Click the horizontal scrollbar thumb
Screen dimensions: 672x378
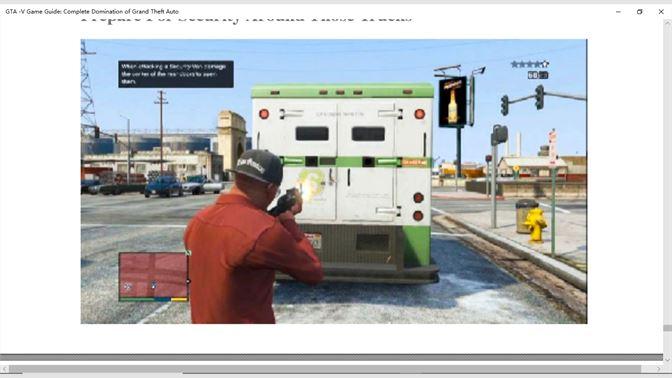click(325, 369)
